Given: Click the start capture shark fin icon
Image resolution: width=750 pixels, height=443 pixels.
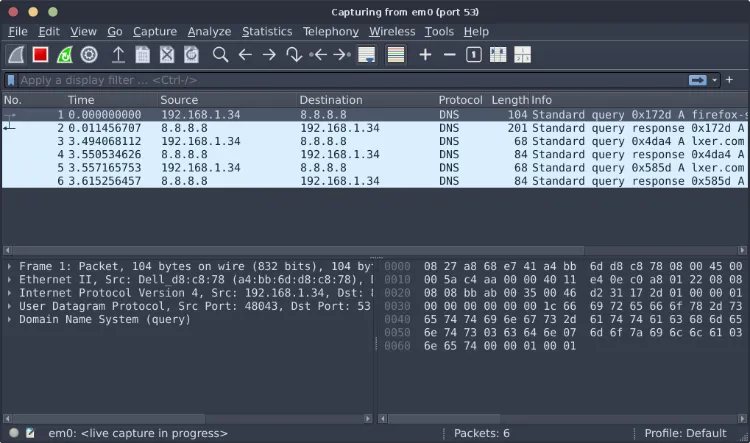Looking at the screenshot, I should pos(16,55).
